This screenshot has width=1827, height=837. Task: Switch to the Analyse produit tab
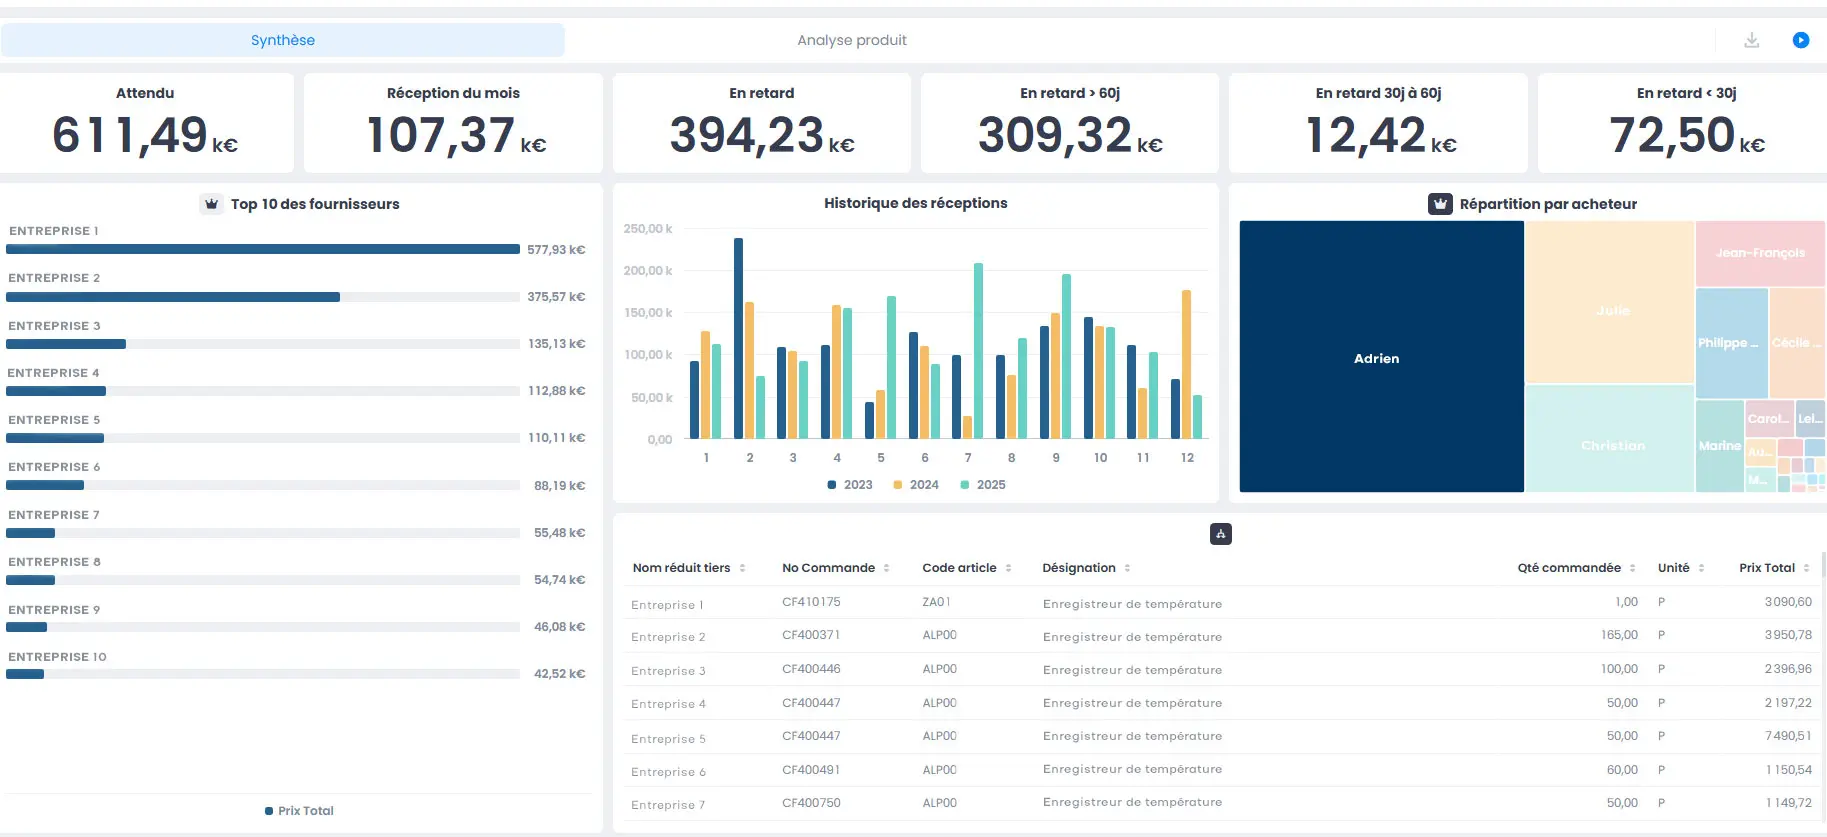click(x=851, y=40)
